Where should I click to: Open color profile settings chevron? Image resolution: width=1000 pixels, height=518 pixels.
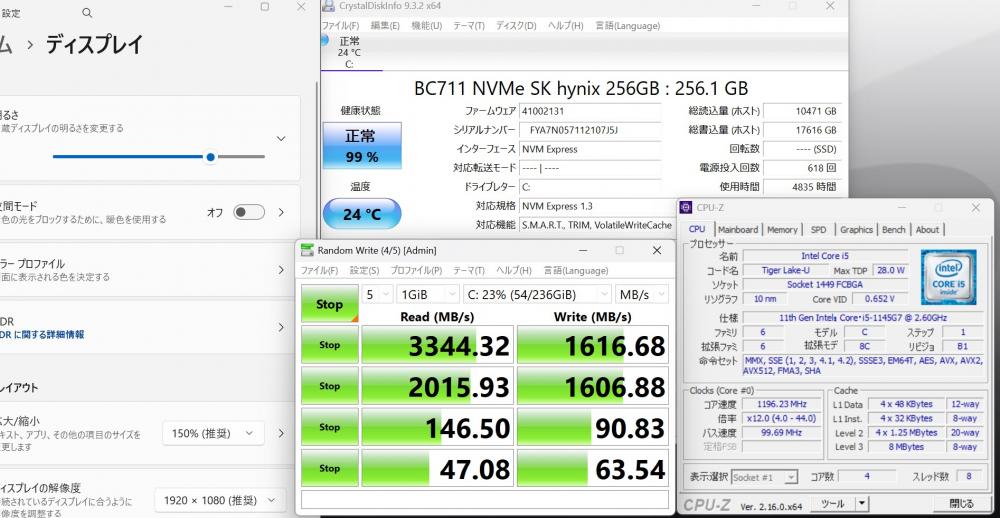pos(281,270)
